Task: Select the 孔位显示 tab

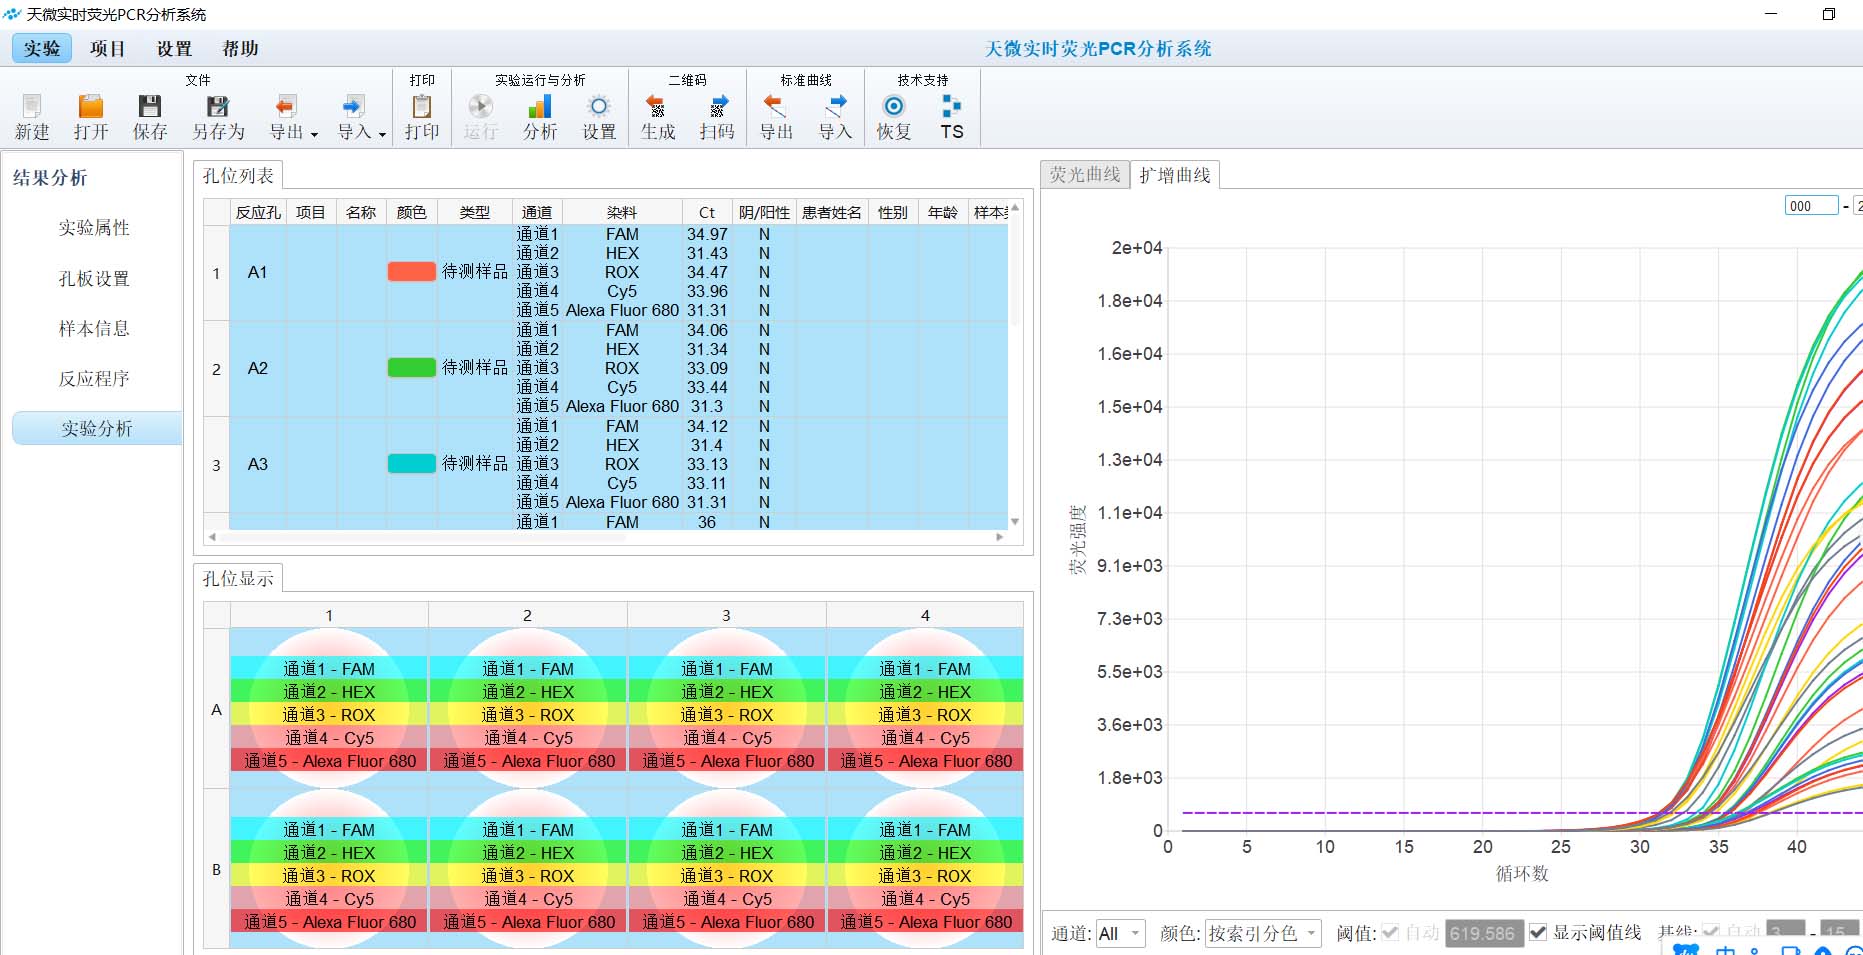Action: (238, 579)
